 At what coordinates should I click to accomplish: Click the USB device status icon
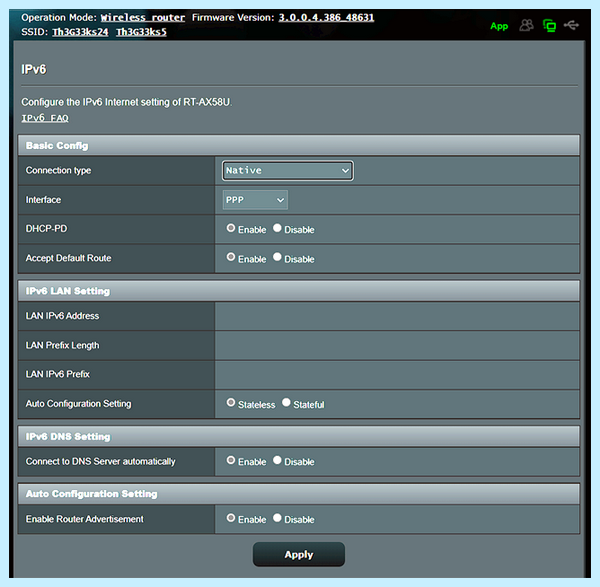click(x=571, y=25)
